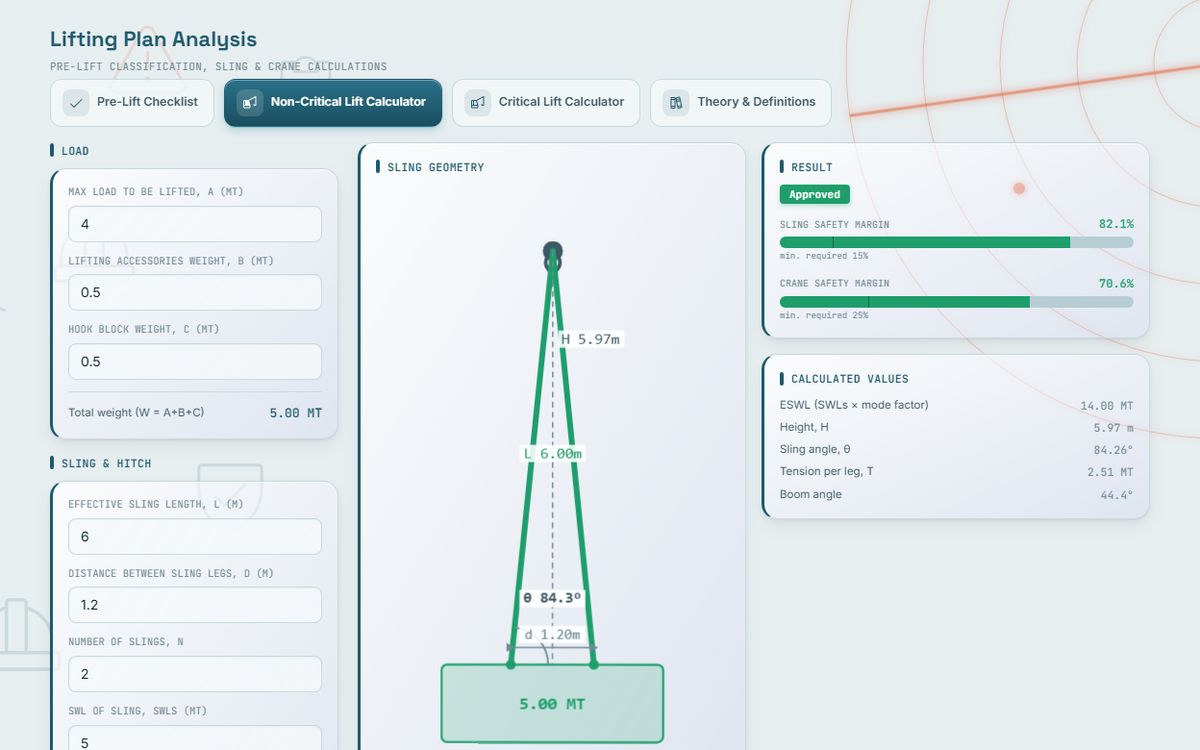Click the checkmark icon on Pre-Lift Checklist

click(76, 103)
